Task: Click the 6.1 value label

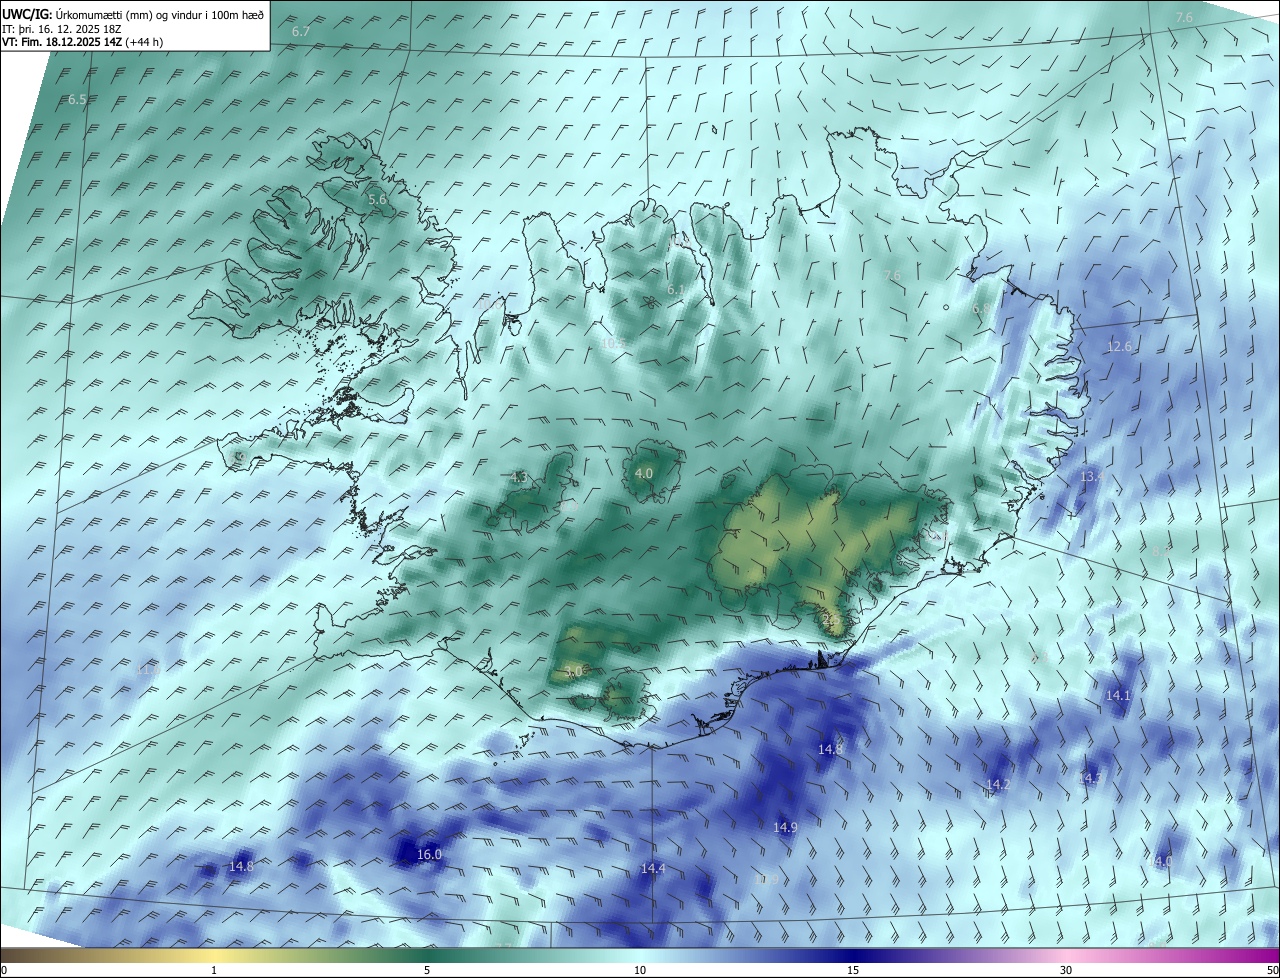Action: [676, 290]
